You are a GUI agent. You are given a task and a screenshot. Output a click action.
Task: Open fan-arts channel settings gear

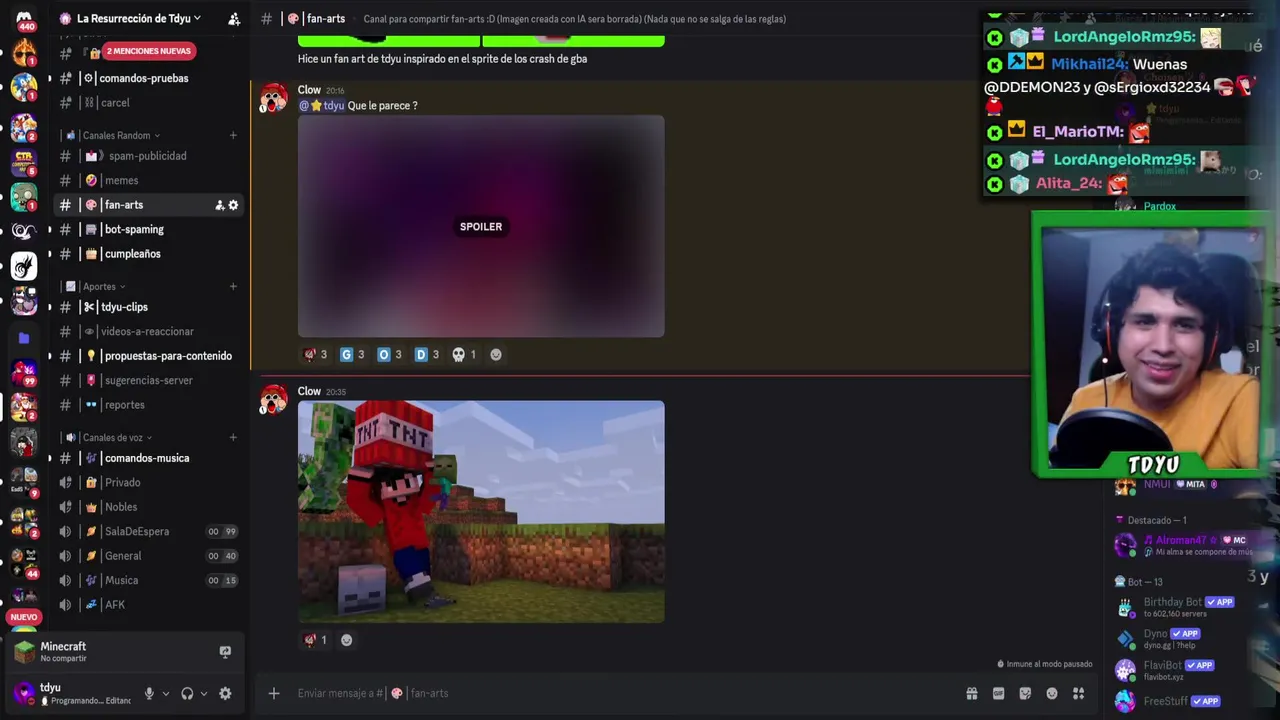(x=233, y=205)
